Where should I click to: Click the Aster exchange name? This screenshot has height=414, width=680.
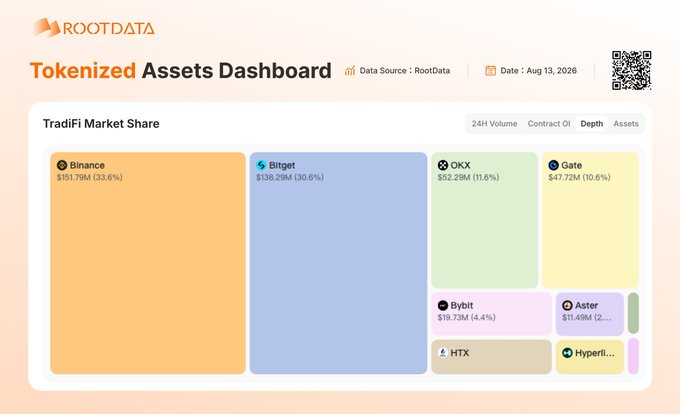pos(587,306)
